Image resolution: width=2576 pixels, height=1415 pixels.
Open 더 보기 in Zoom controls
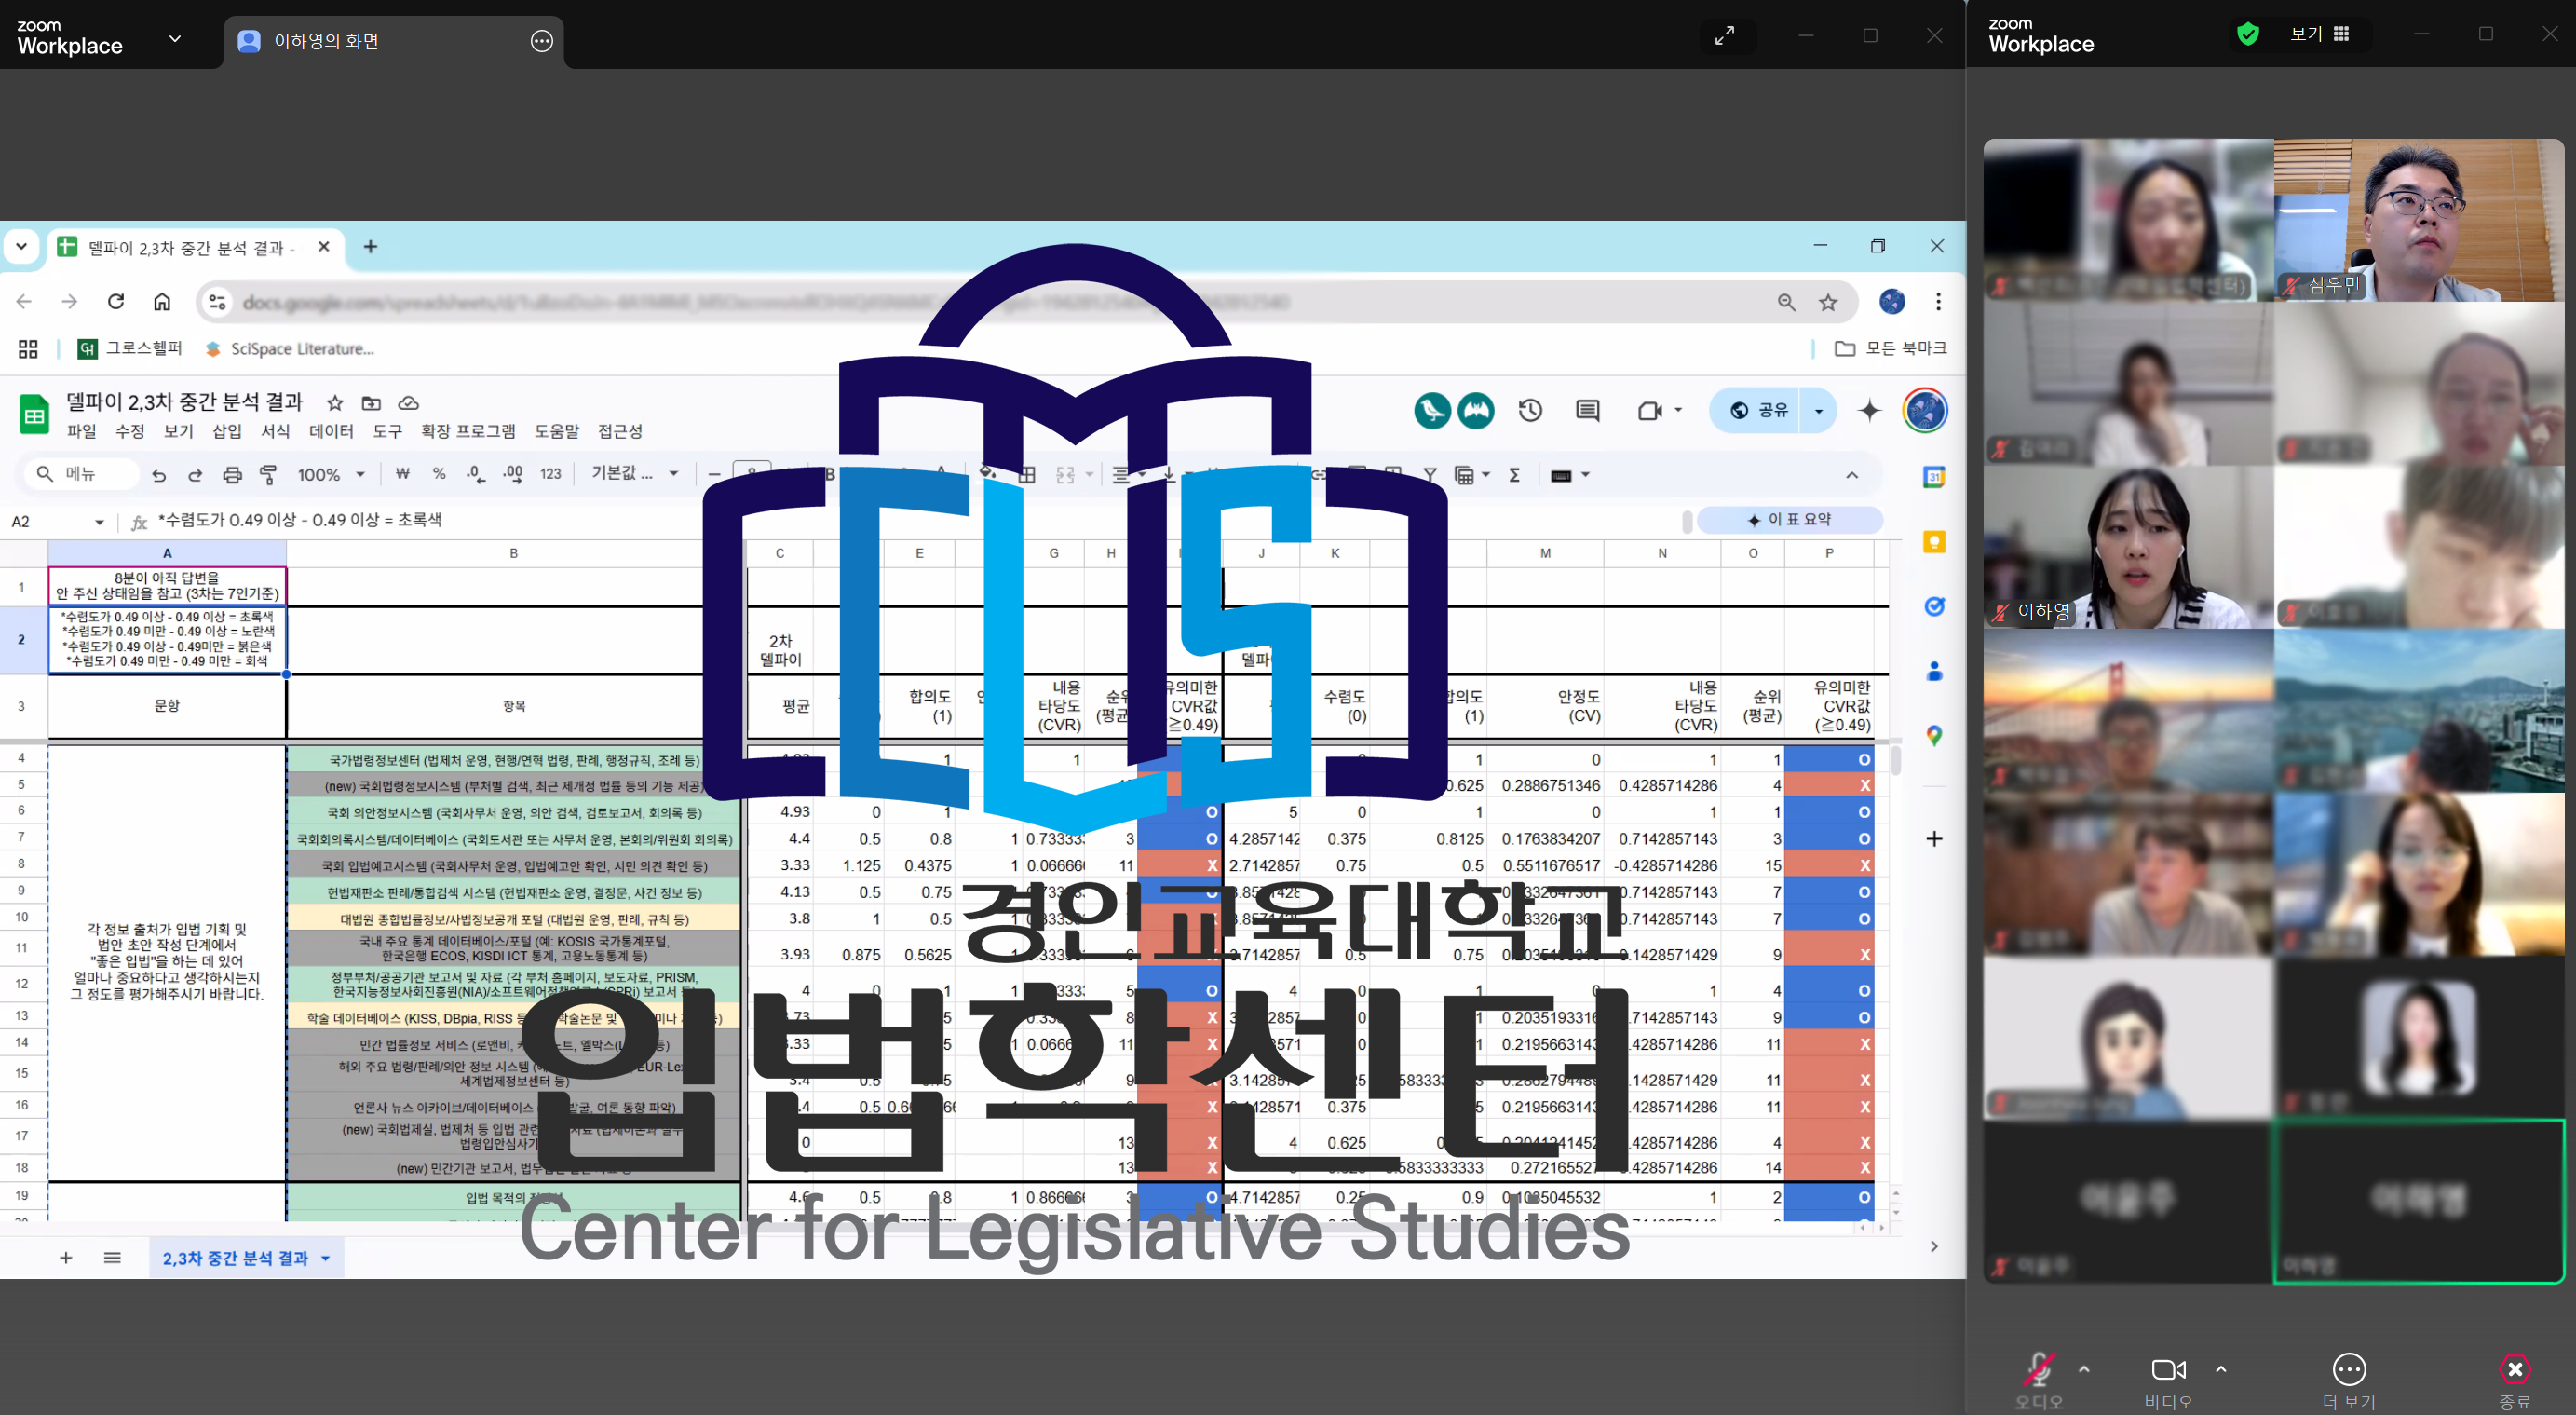click(2348, 1382)
